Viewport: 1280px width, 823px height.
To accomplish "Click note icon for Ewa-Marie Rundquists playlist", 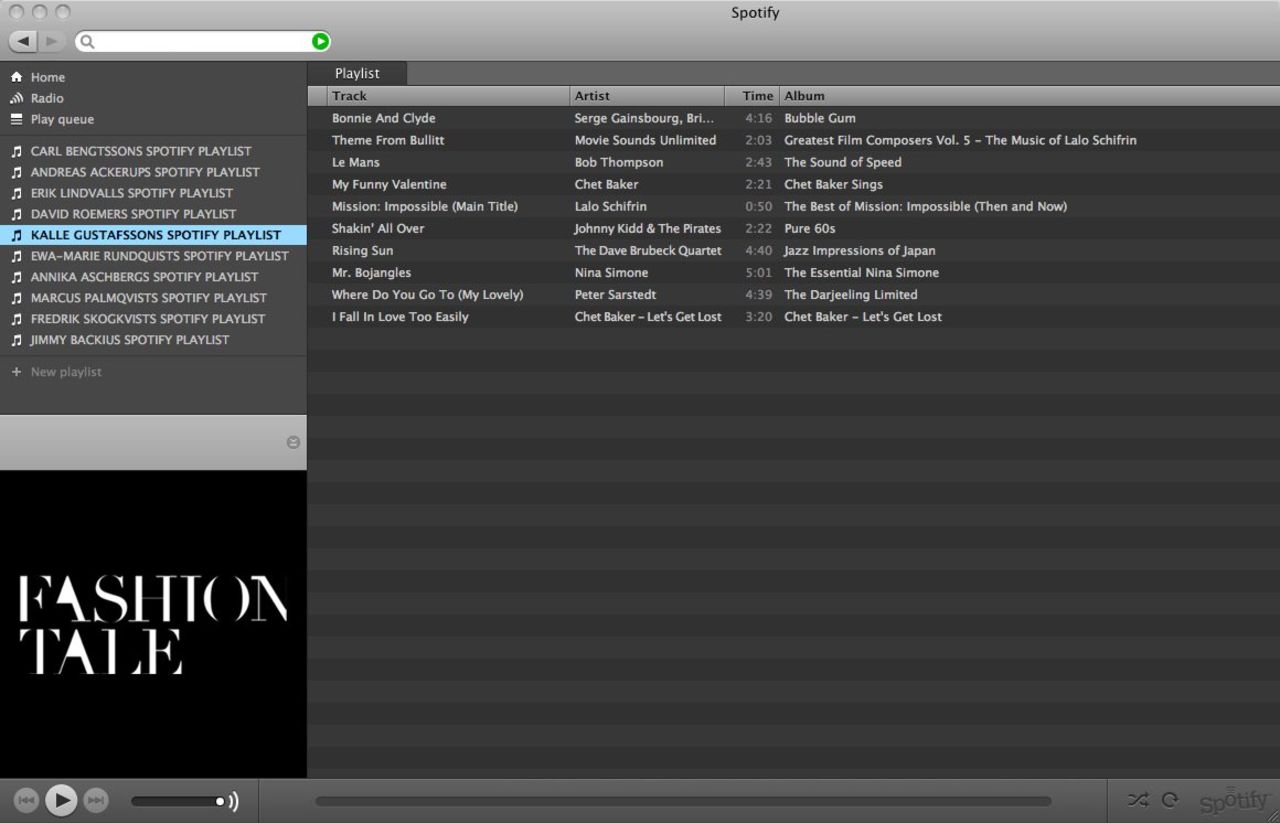I will (x=16, y=256).
